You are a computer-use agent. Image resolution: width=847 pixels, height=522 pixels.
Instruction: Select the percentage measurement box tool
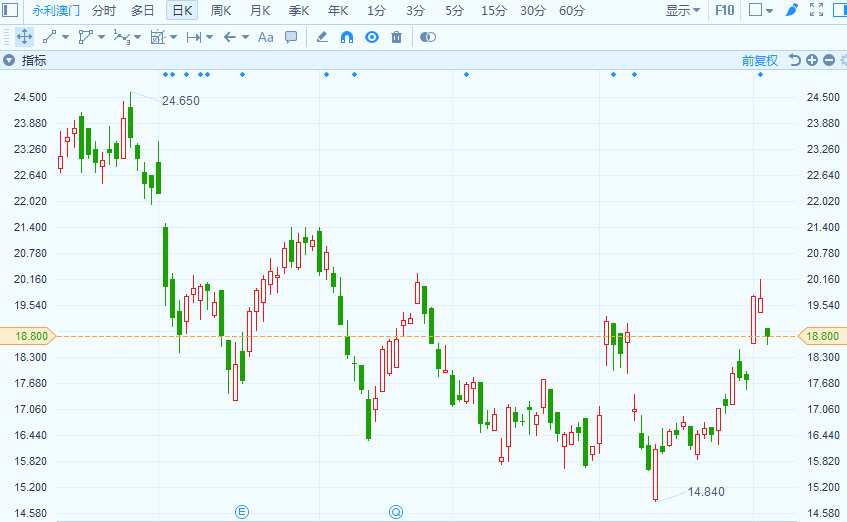coord(158,37)
